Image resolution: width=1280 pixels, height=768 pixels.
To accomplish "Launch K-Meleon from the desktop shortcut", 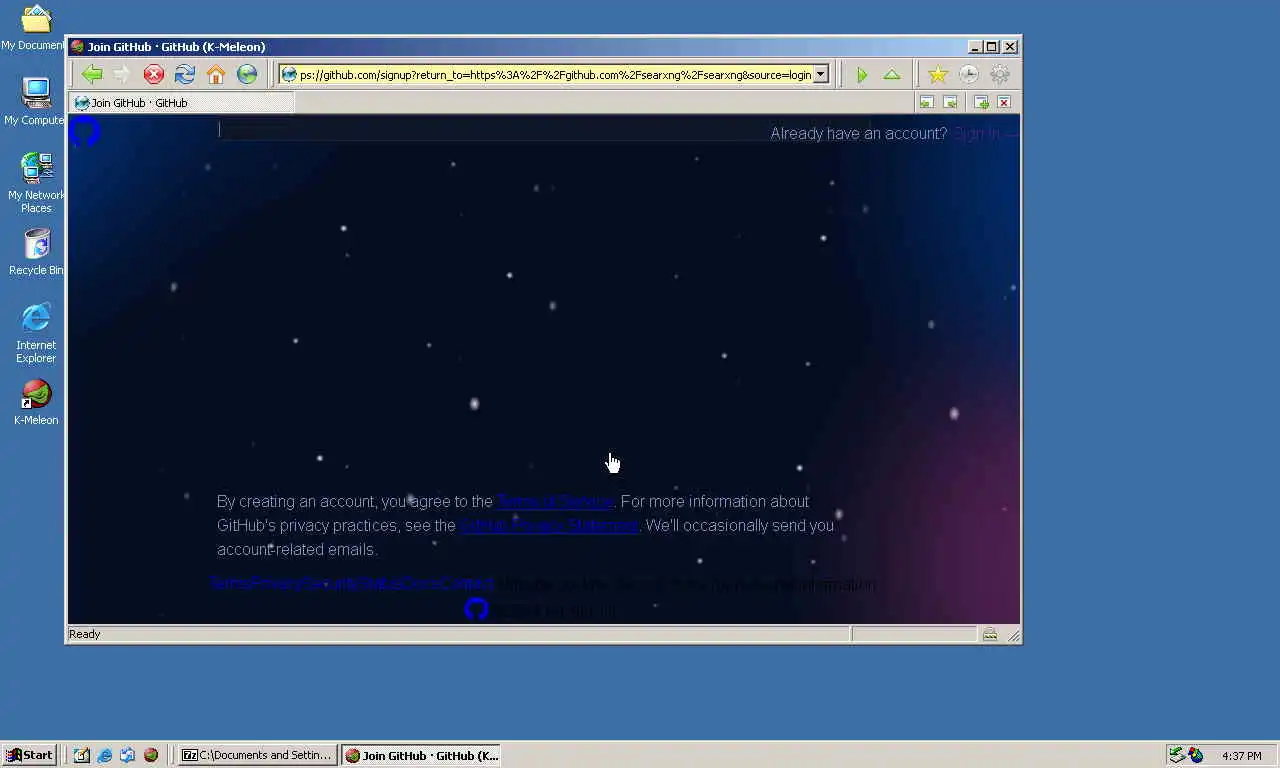I will [x=36, y=402].
